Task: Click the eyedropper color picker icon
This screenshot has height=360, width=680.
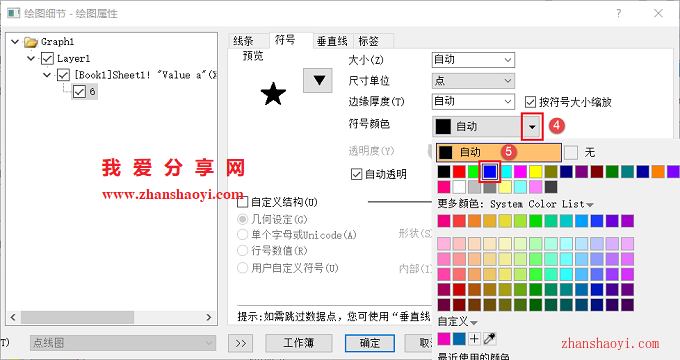Action: click(x=490, y=339)
